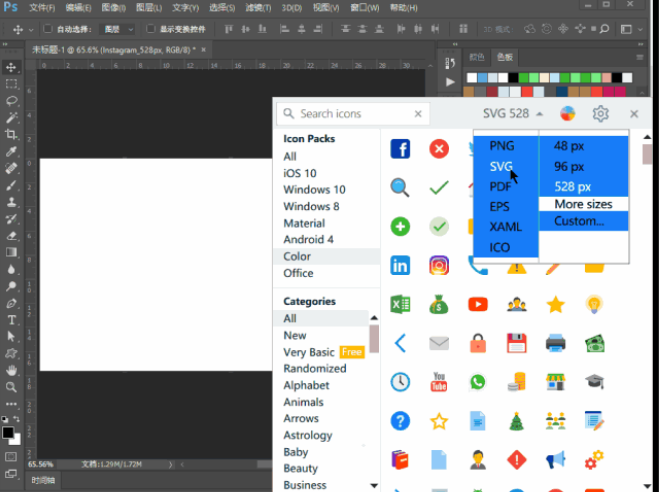Open the icon panel settings gear

click(600, 114)
